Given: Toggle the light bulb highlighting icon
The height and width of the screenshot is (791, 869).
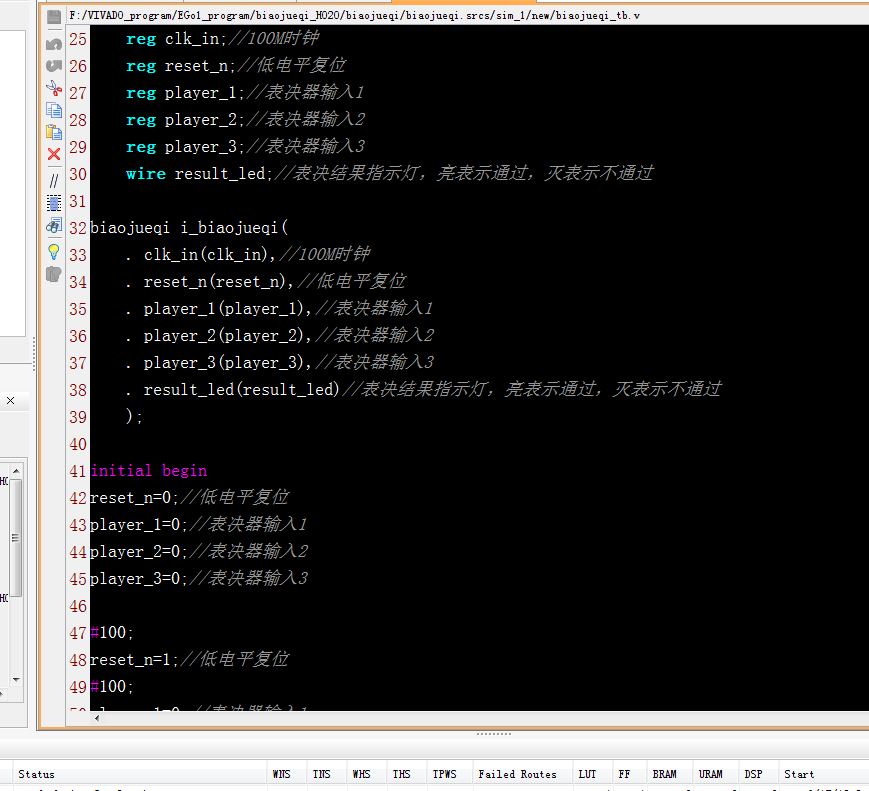Looking at the screenshot, I should (53, 251).
